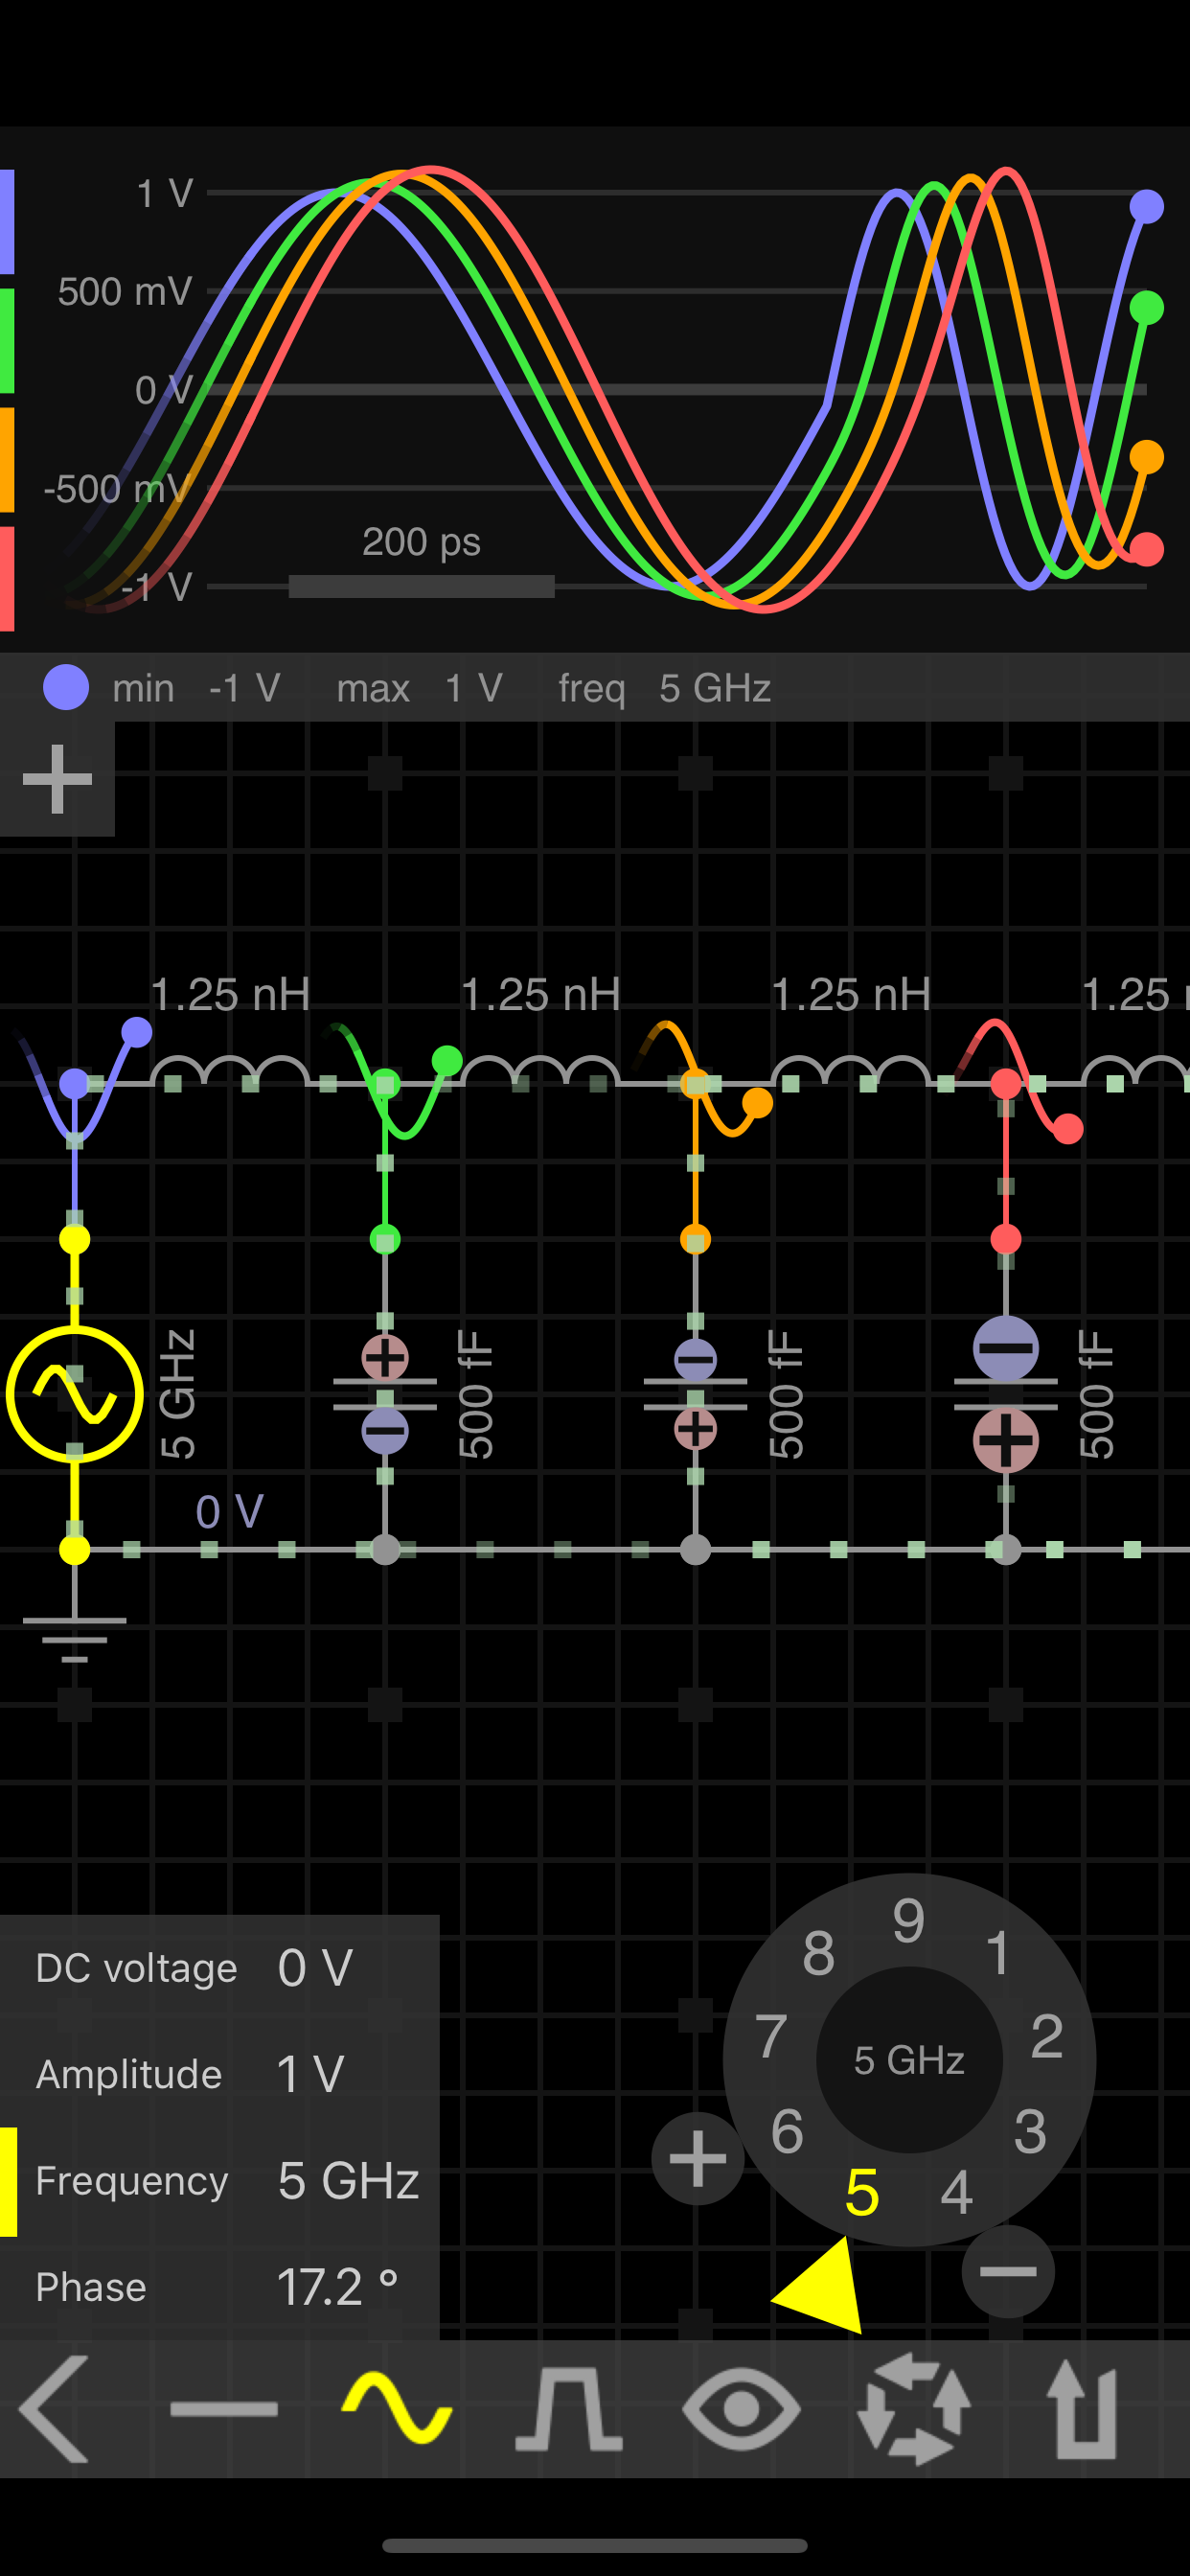Select digit 3 on the value dial
This screenshot has width=1190, height=2576.
[1030, 2130]
